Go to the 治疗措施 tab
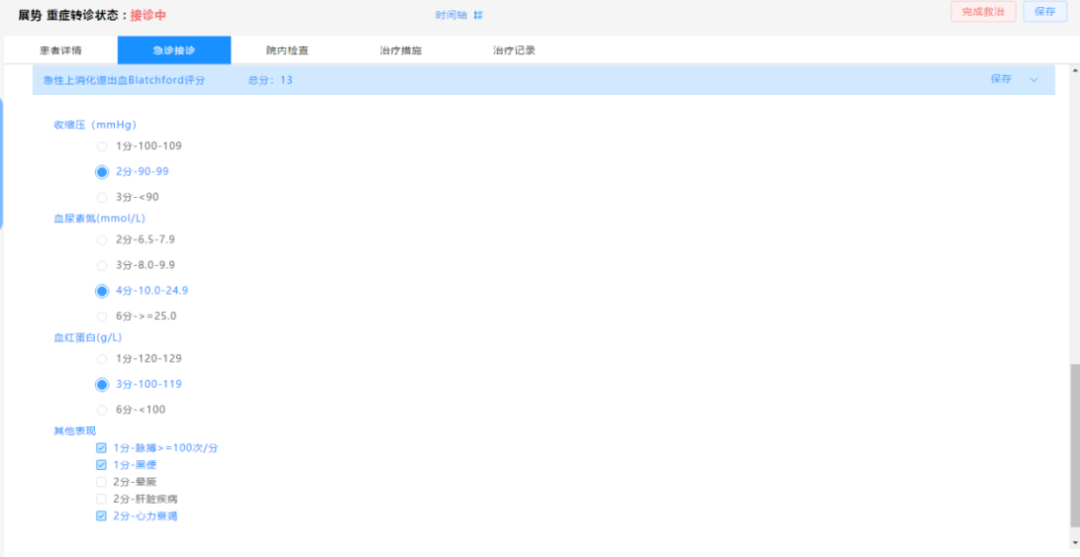1080x557 pixels. pos(400,50)
